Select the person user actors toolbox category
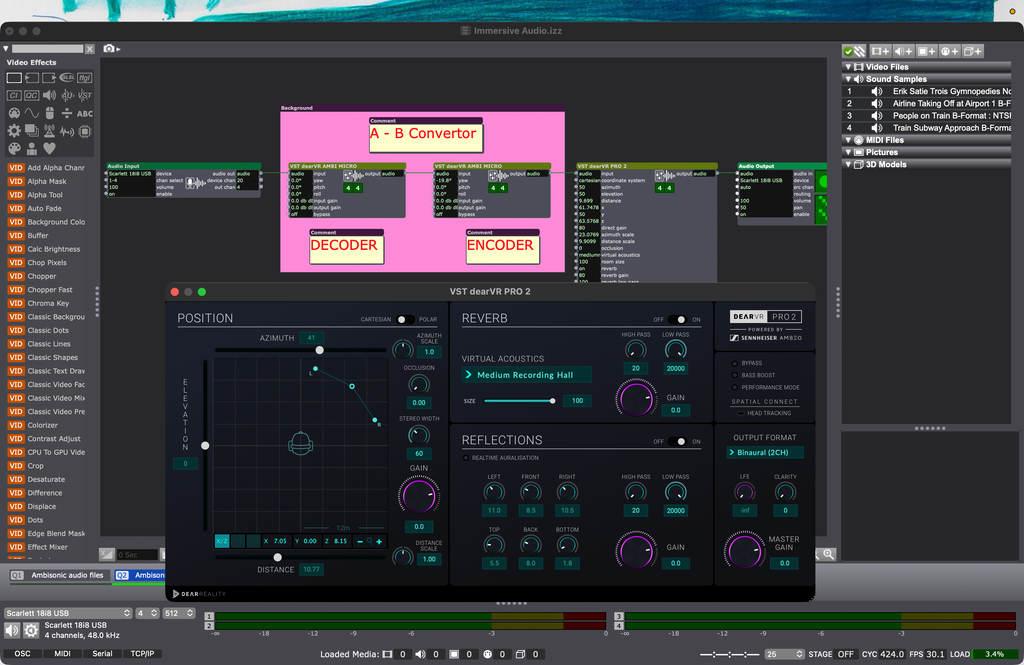 pos(31,148)
